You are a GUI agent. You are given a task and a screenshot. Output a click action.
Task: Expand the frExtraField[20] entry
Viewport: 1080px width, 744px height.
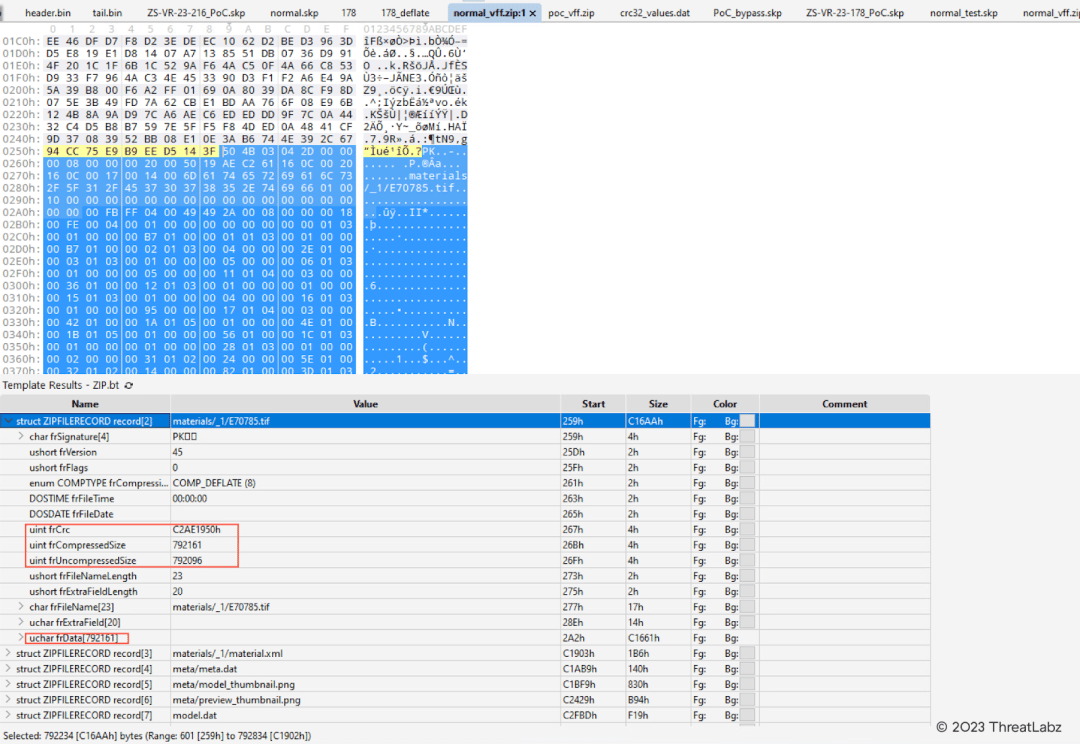22,622
